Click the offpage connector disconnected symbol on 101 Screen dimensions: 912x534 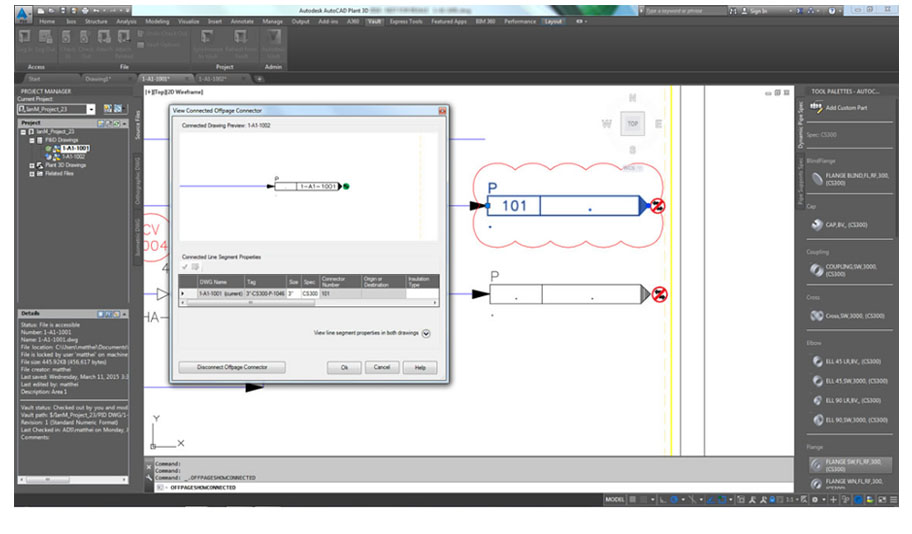tap(657, 205)
